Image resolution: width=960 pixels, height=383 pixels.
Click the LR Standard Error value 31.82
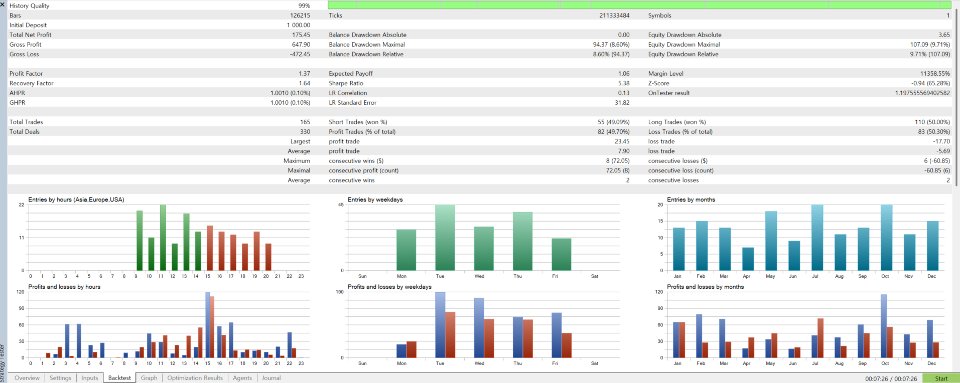622,103
